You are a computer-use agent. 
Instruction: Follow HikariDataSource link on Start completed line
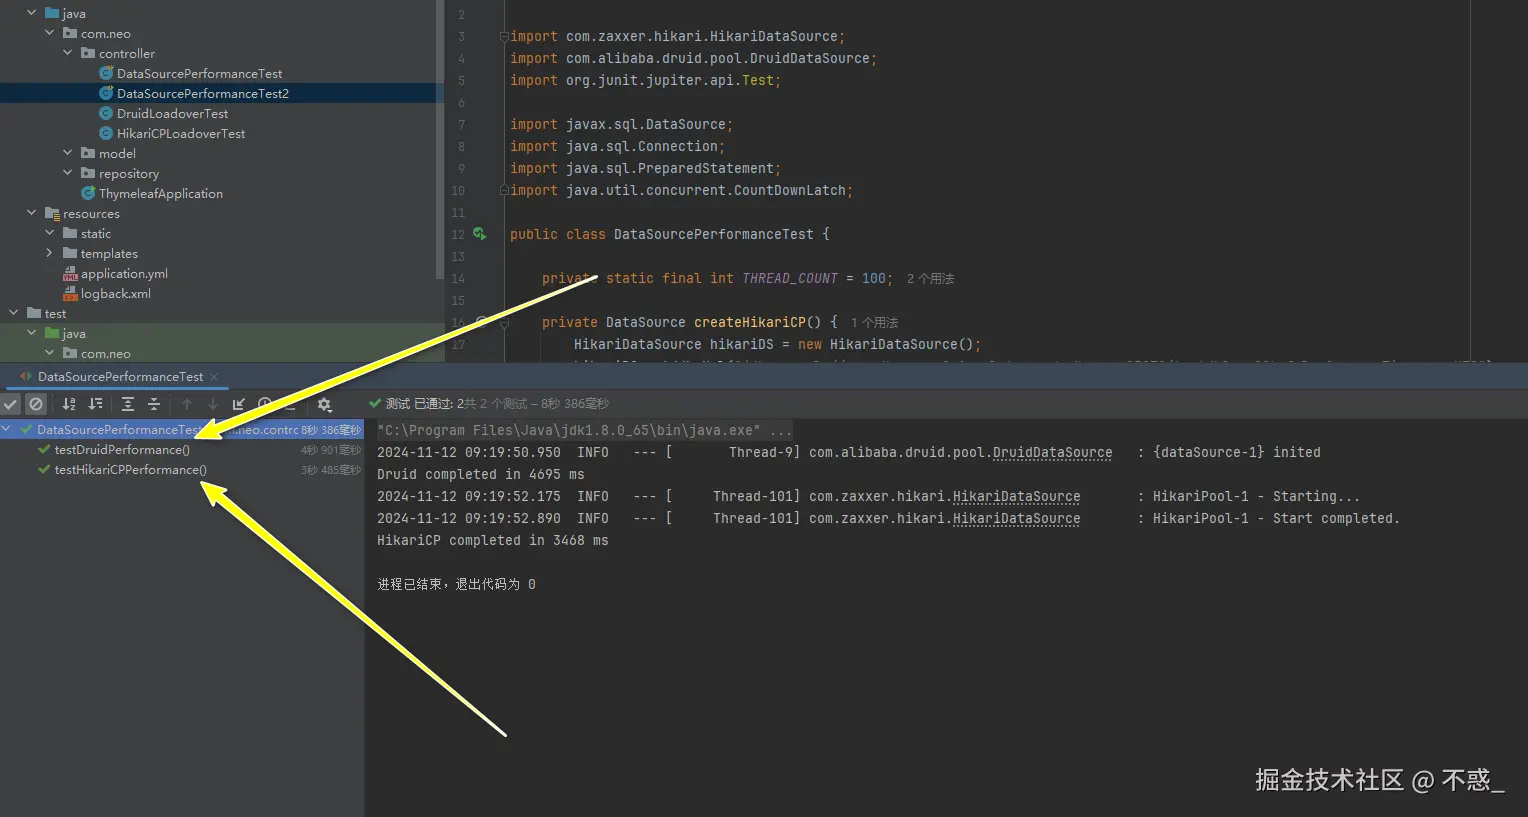pyautogui.click(x=1016, y=518)
